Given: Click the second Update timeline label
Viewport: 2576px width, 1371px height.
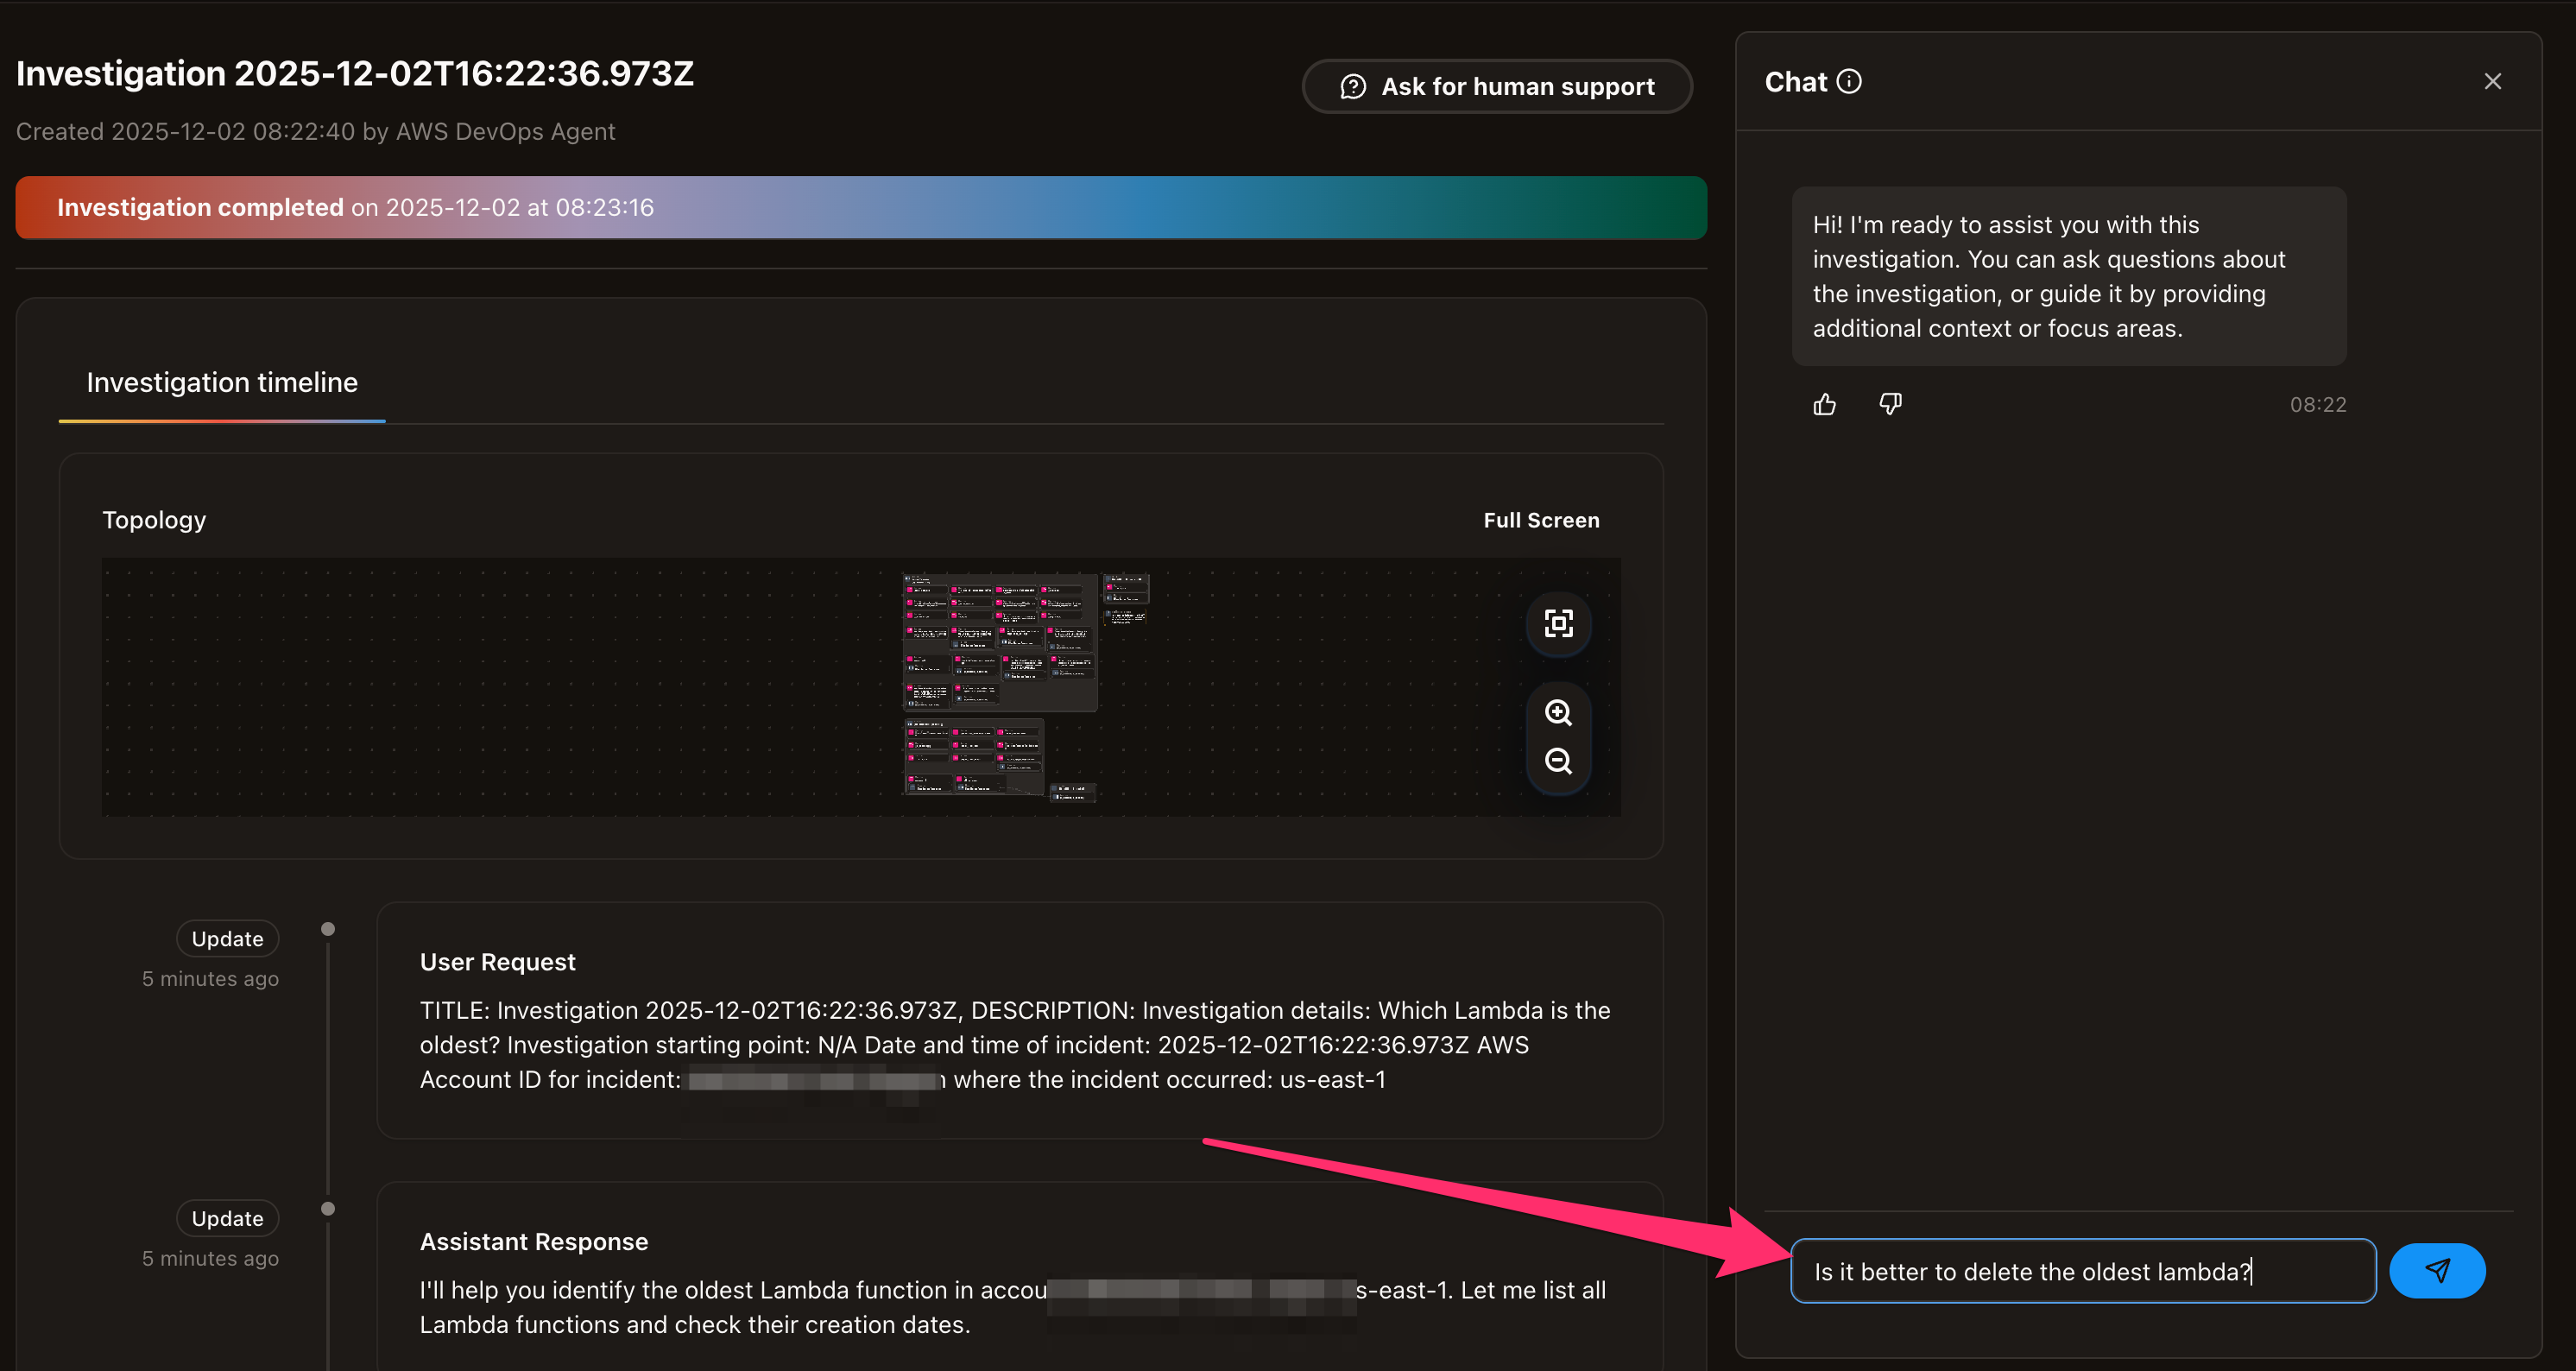Looking at the screenshot, I should point(227,1219).
